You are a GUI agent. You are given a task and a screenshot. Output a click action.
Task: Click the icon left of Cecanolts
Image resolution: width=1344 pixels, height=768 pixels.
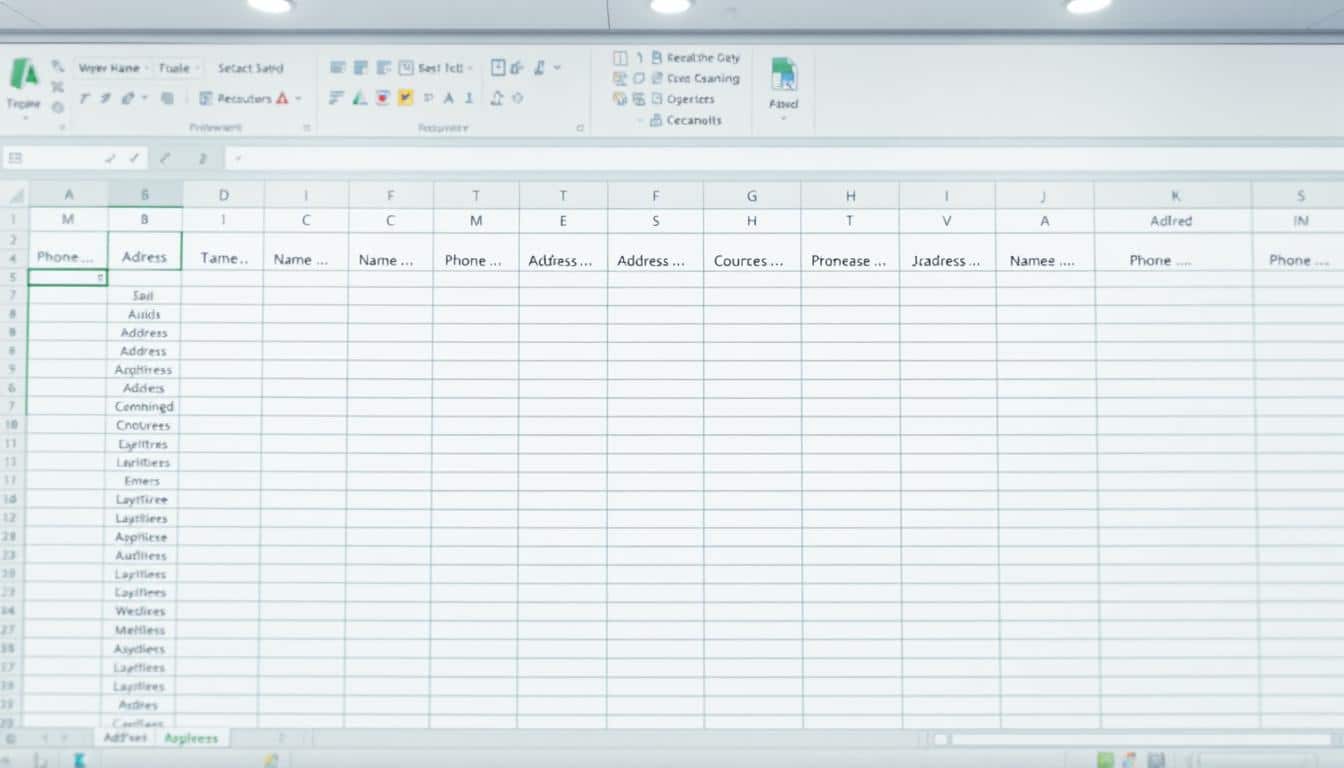(656, 120)
